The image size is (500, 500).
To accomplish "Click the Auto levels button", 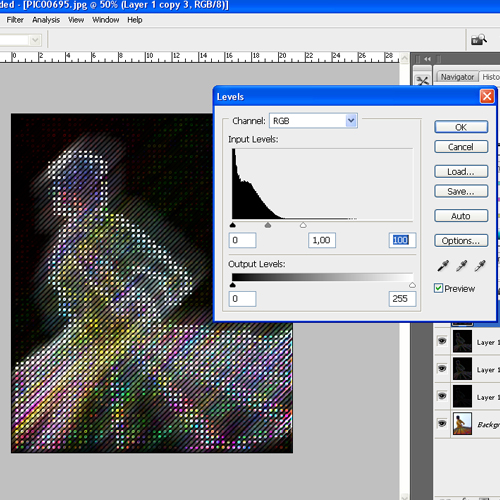I will coord(461,216).
